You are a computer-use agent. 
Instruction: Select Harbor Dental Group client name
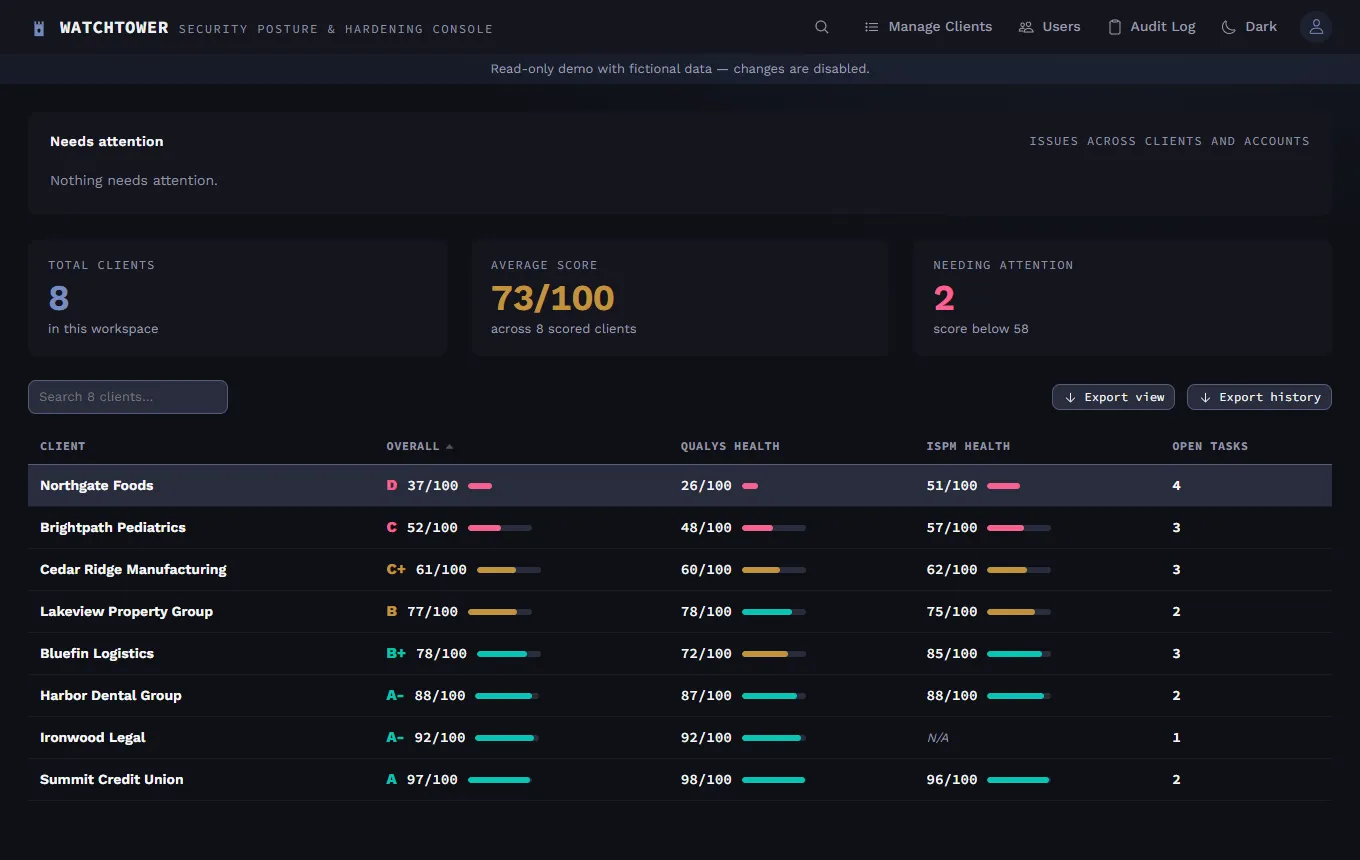point(111,696)
